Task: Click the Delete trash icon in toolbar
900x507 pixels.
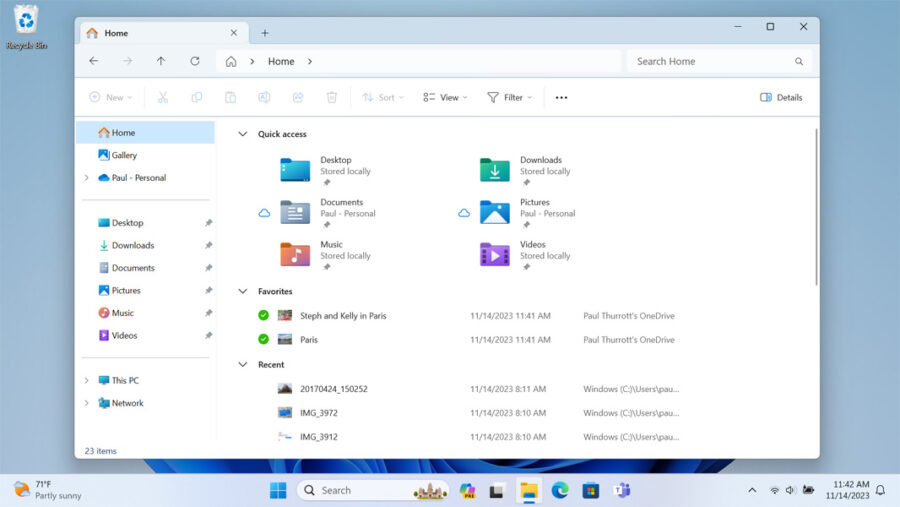Action: coord(332,97)
